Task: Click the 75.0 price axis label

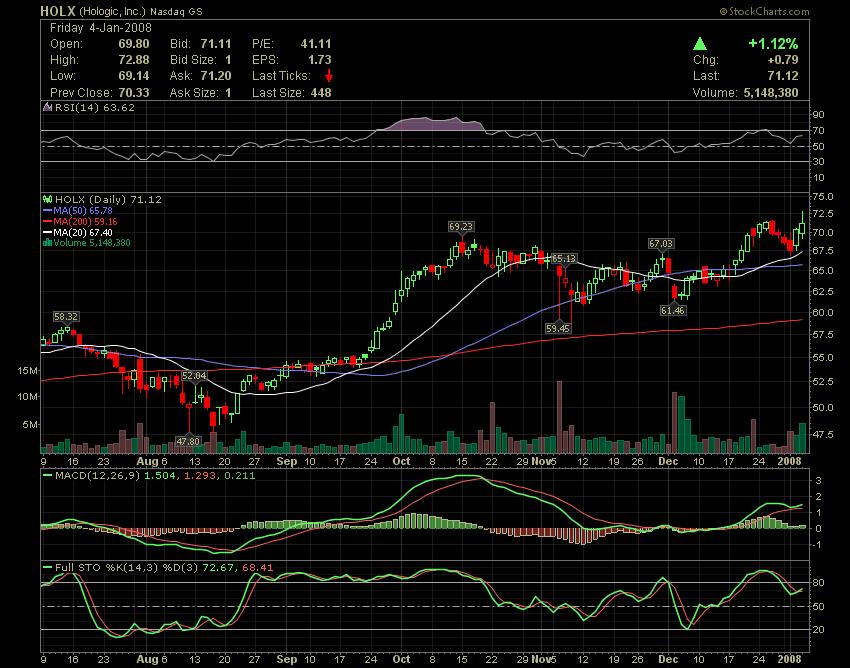Action: pyautogui.click(x=822, y=196)
